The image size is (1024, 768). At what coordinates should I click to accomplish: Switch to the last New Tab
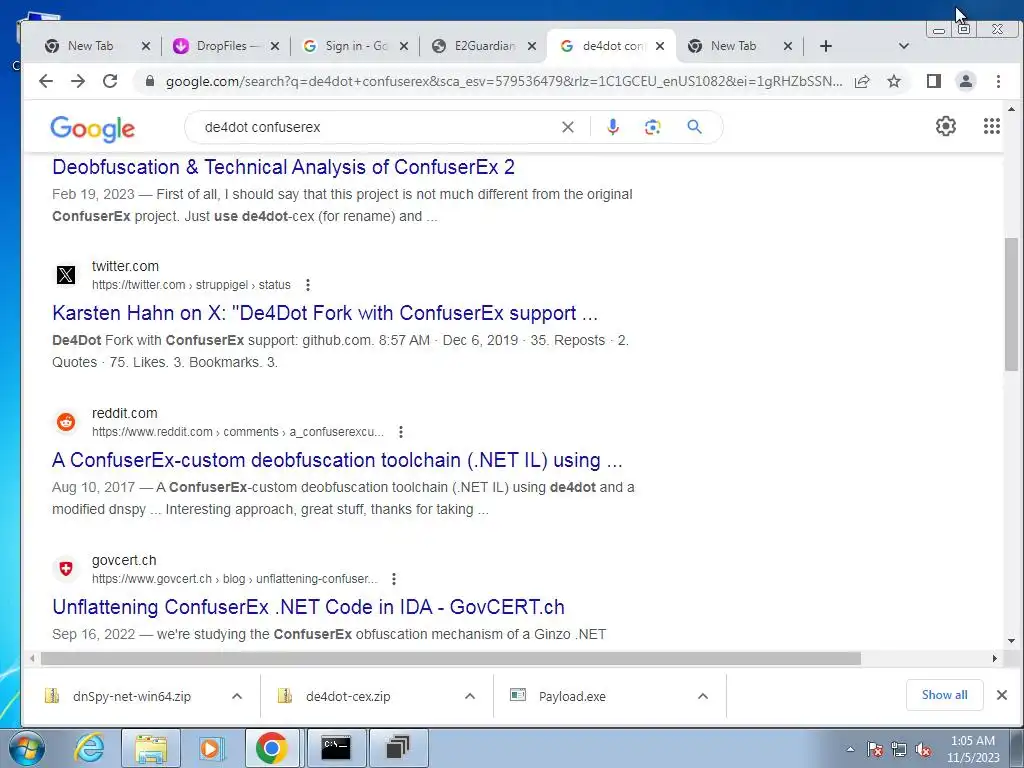[733, 46]
